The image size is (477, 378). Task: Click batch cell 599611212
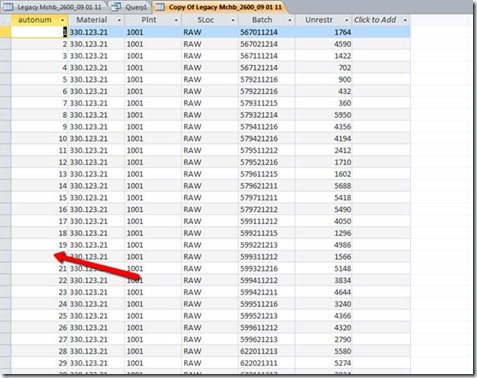[267, 328]
